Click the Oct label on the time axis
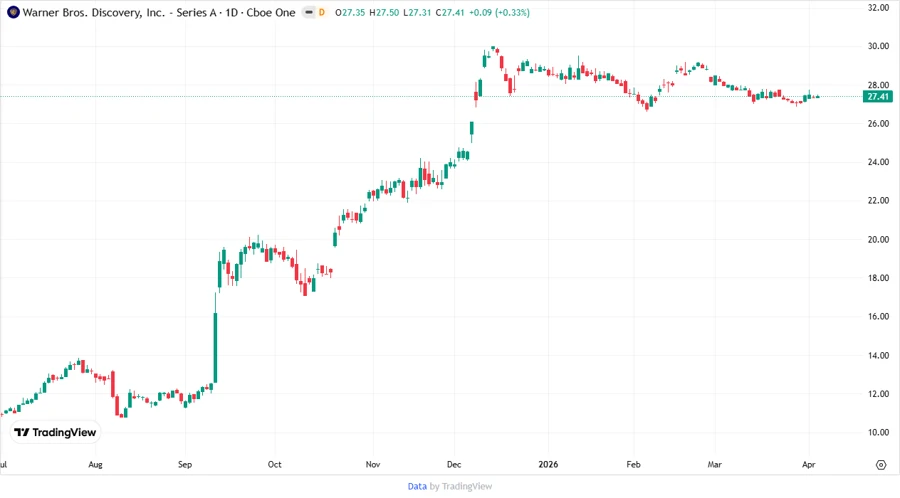Viewport: 900px width, 498px height. [x=274, y=465]
